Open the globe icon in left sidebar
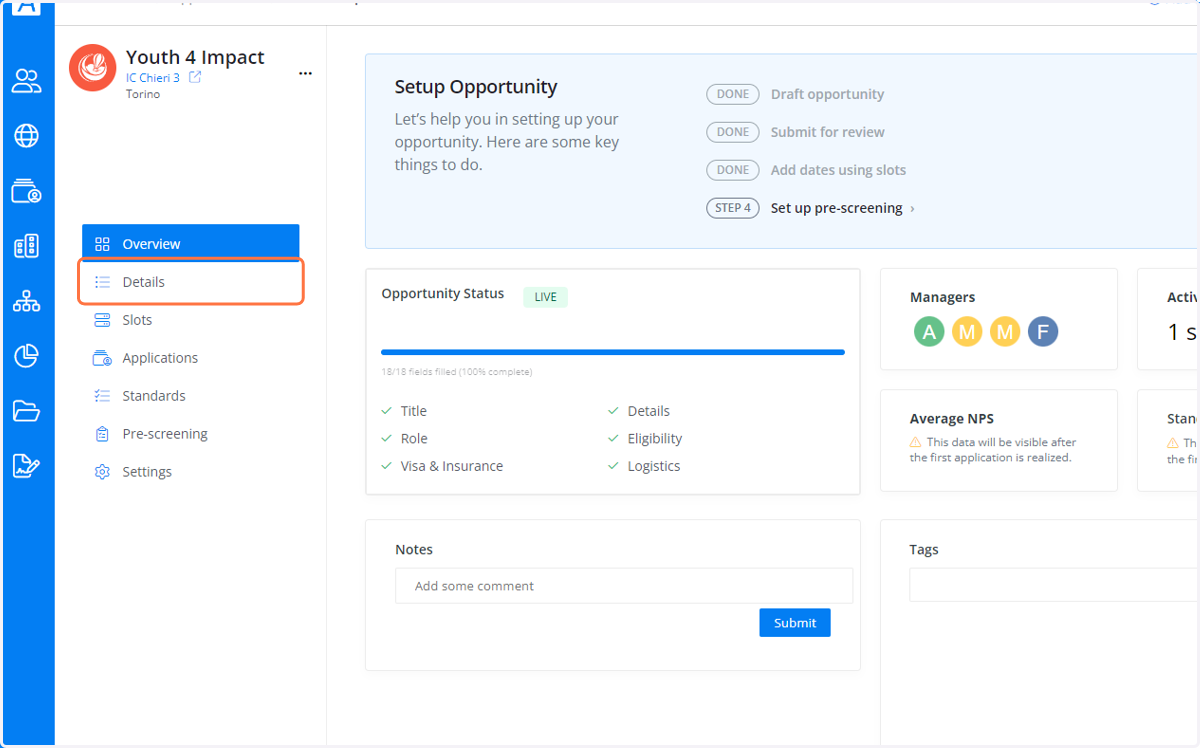 (27, 136)
